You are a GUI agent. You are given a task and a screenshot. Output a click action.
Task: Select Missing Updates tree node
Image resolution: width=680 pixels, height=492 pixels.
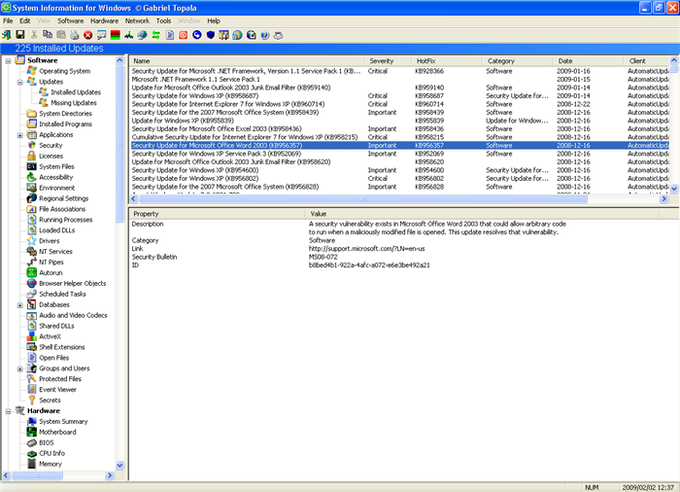(x=74, y=103)
